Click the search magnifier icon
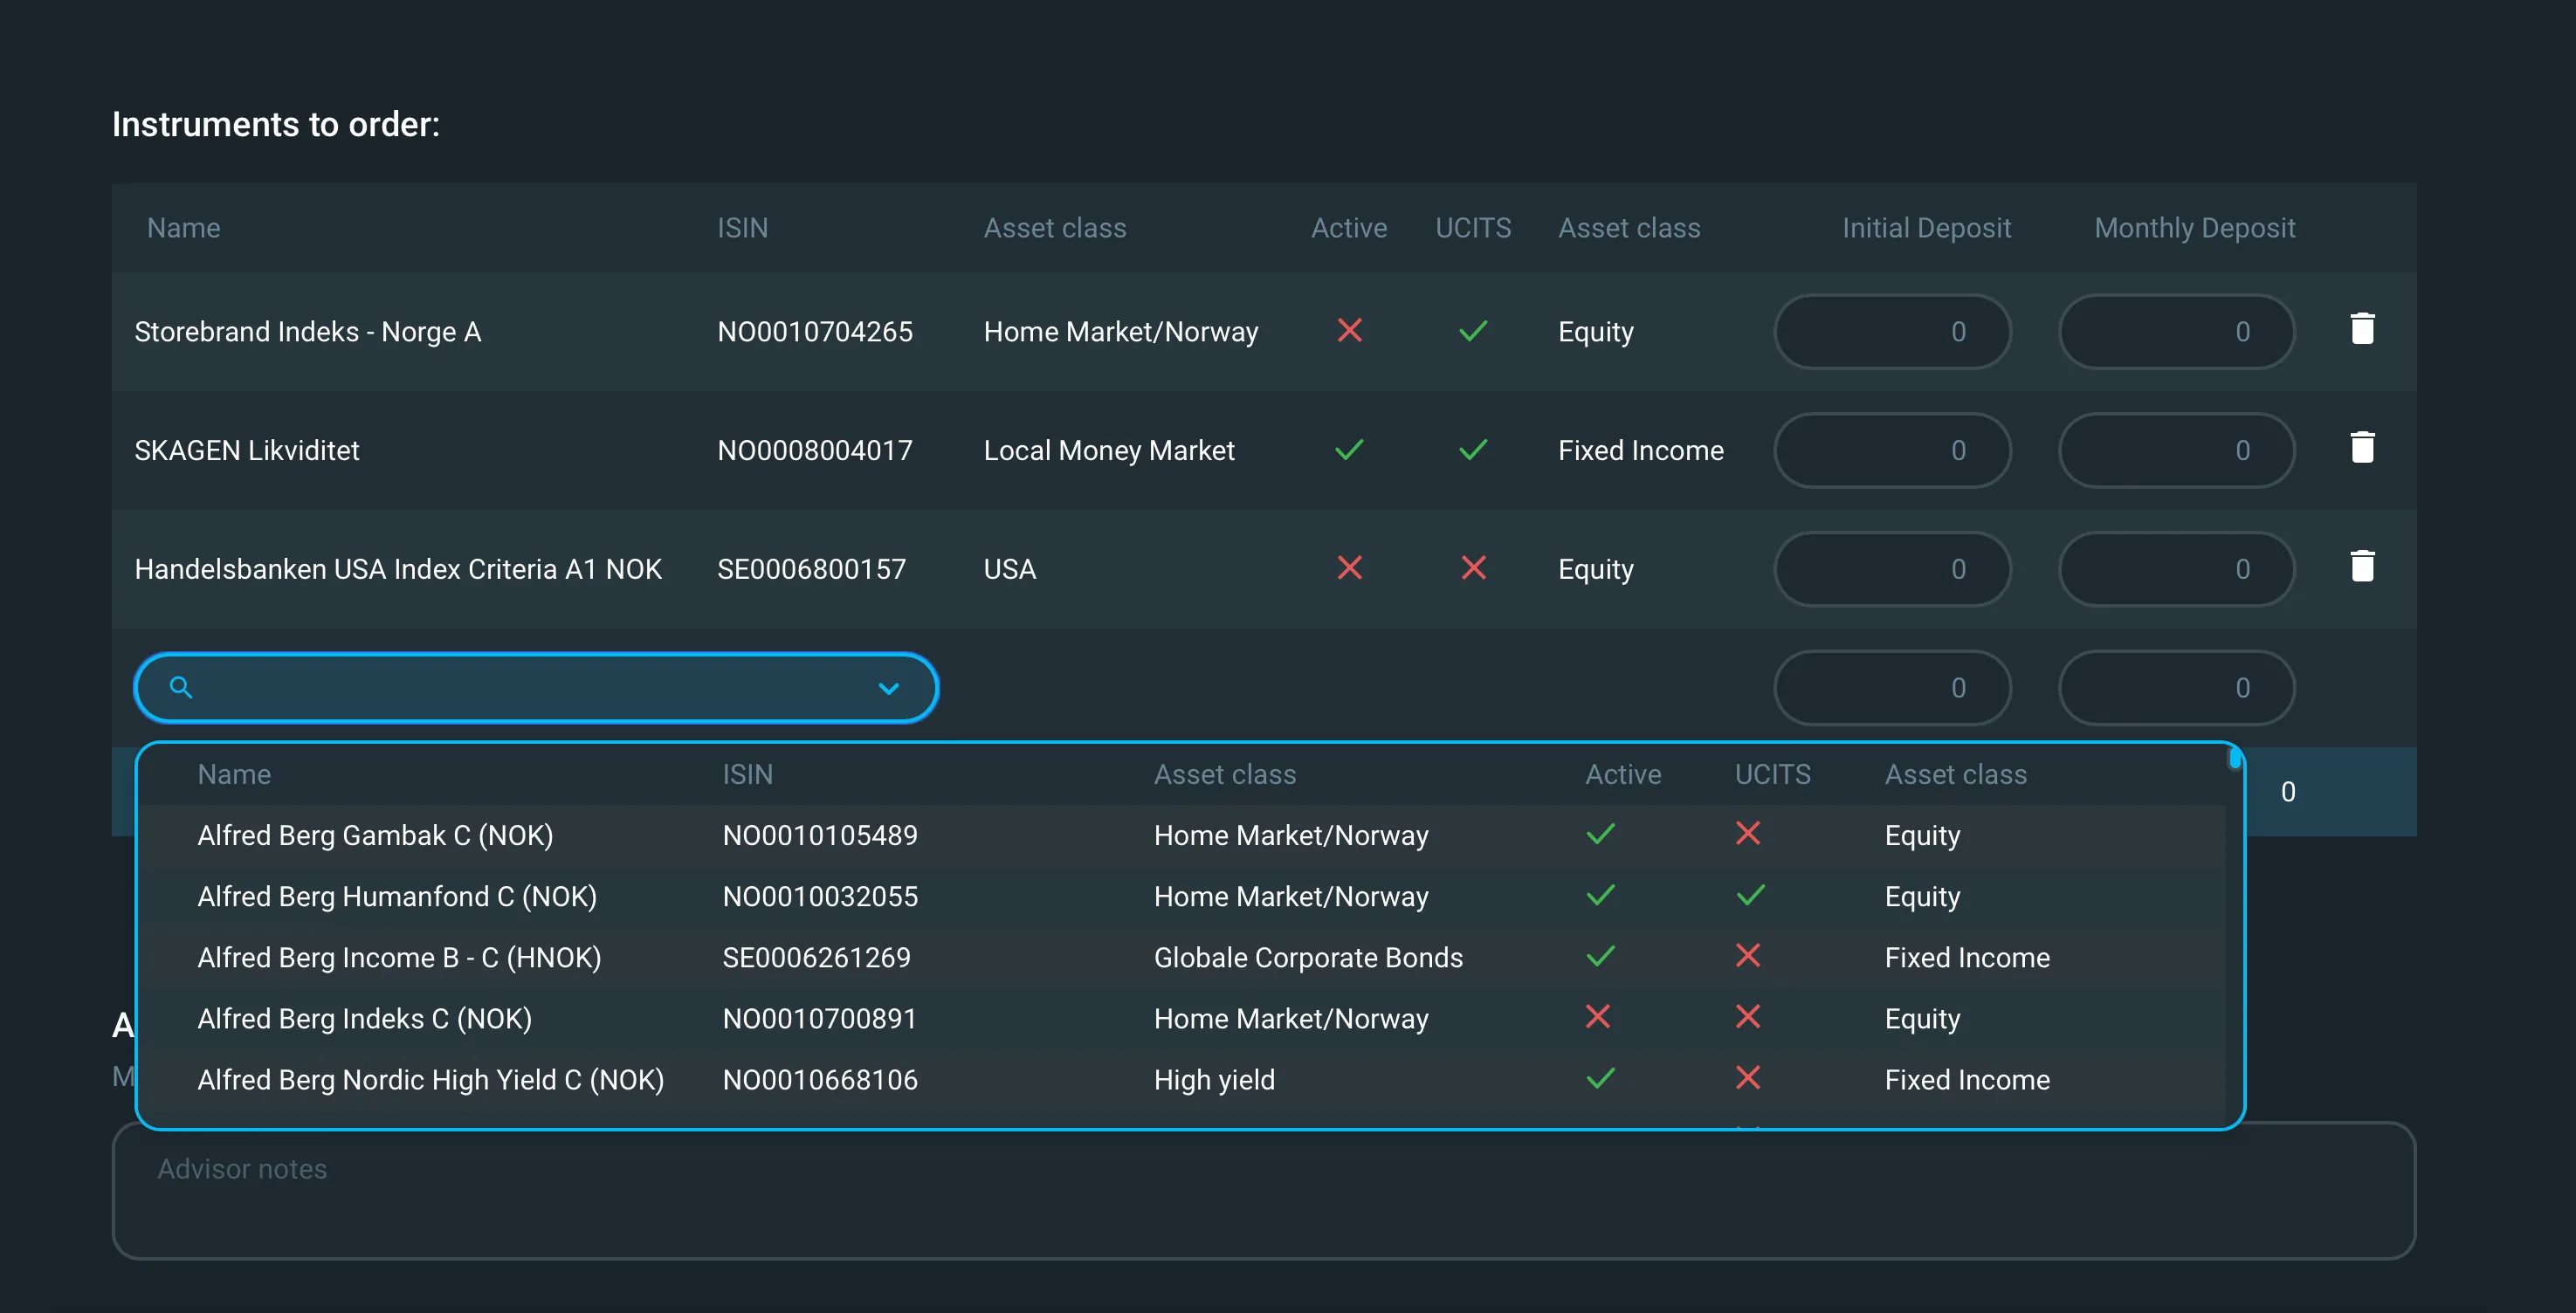The width and height of the screenshot is (2576, 1313). click(181, 687)
